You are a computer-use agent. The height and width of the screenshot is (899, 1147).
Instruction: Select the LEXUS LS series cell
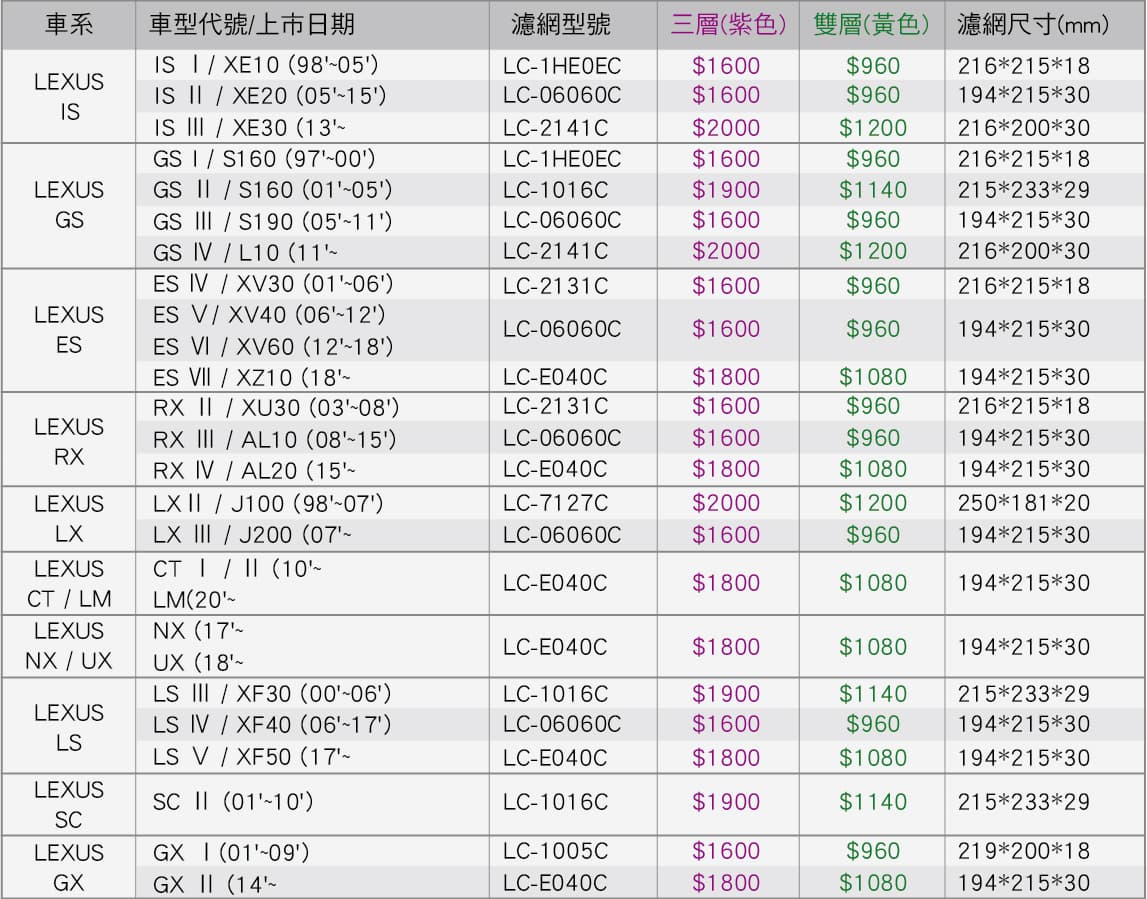[x=69, y=727]
